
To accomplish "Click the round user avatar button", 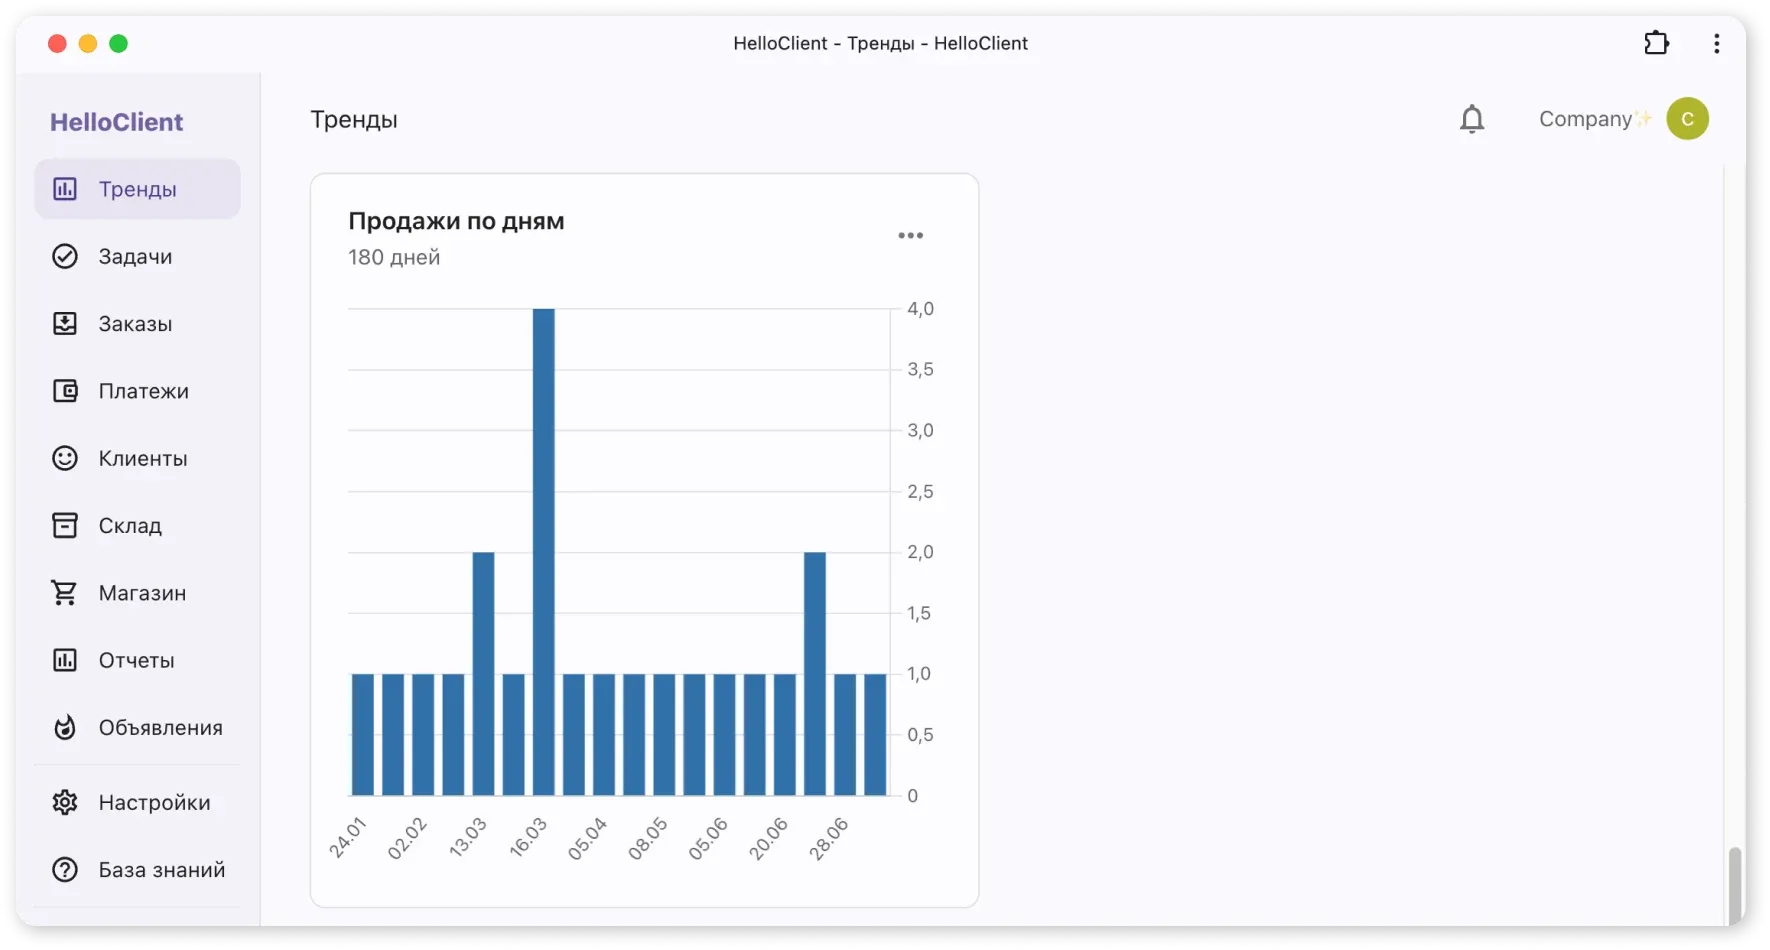I will pyautogui.click(x=1687, y=119).
